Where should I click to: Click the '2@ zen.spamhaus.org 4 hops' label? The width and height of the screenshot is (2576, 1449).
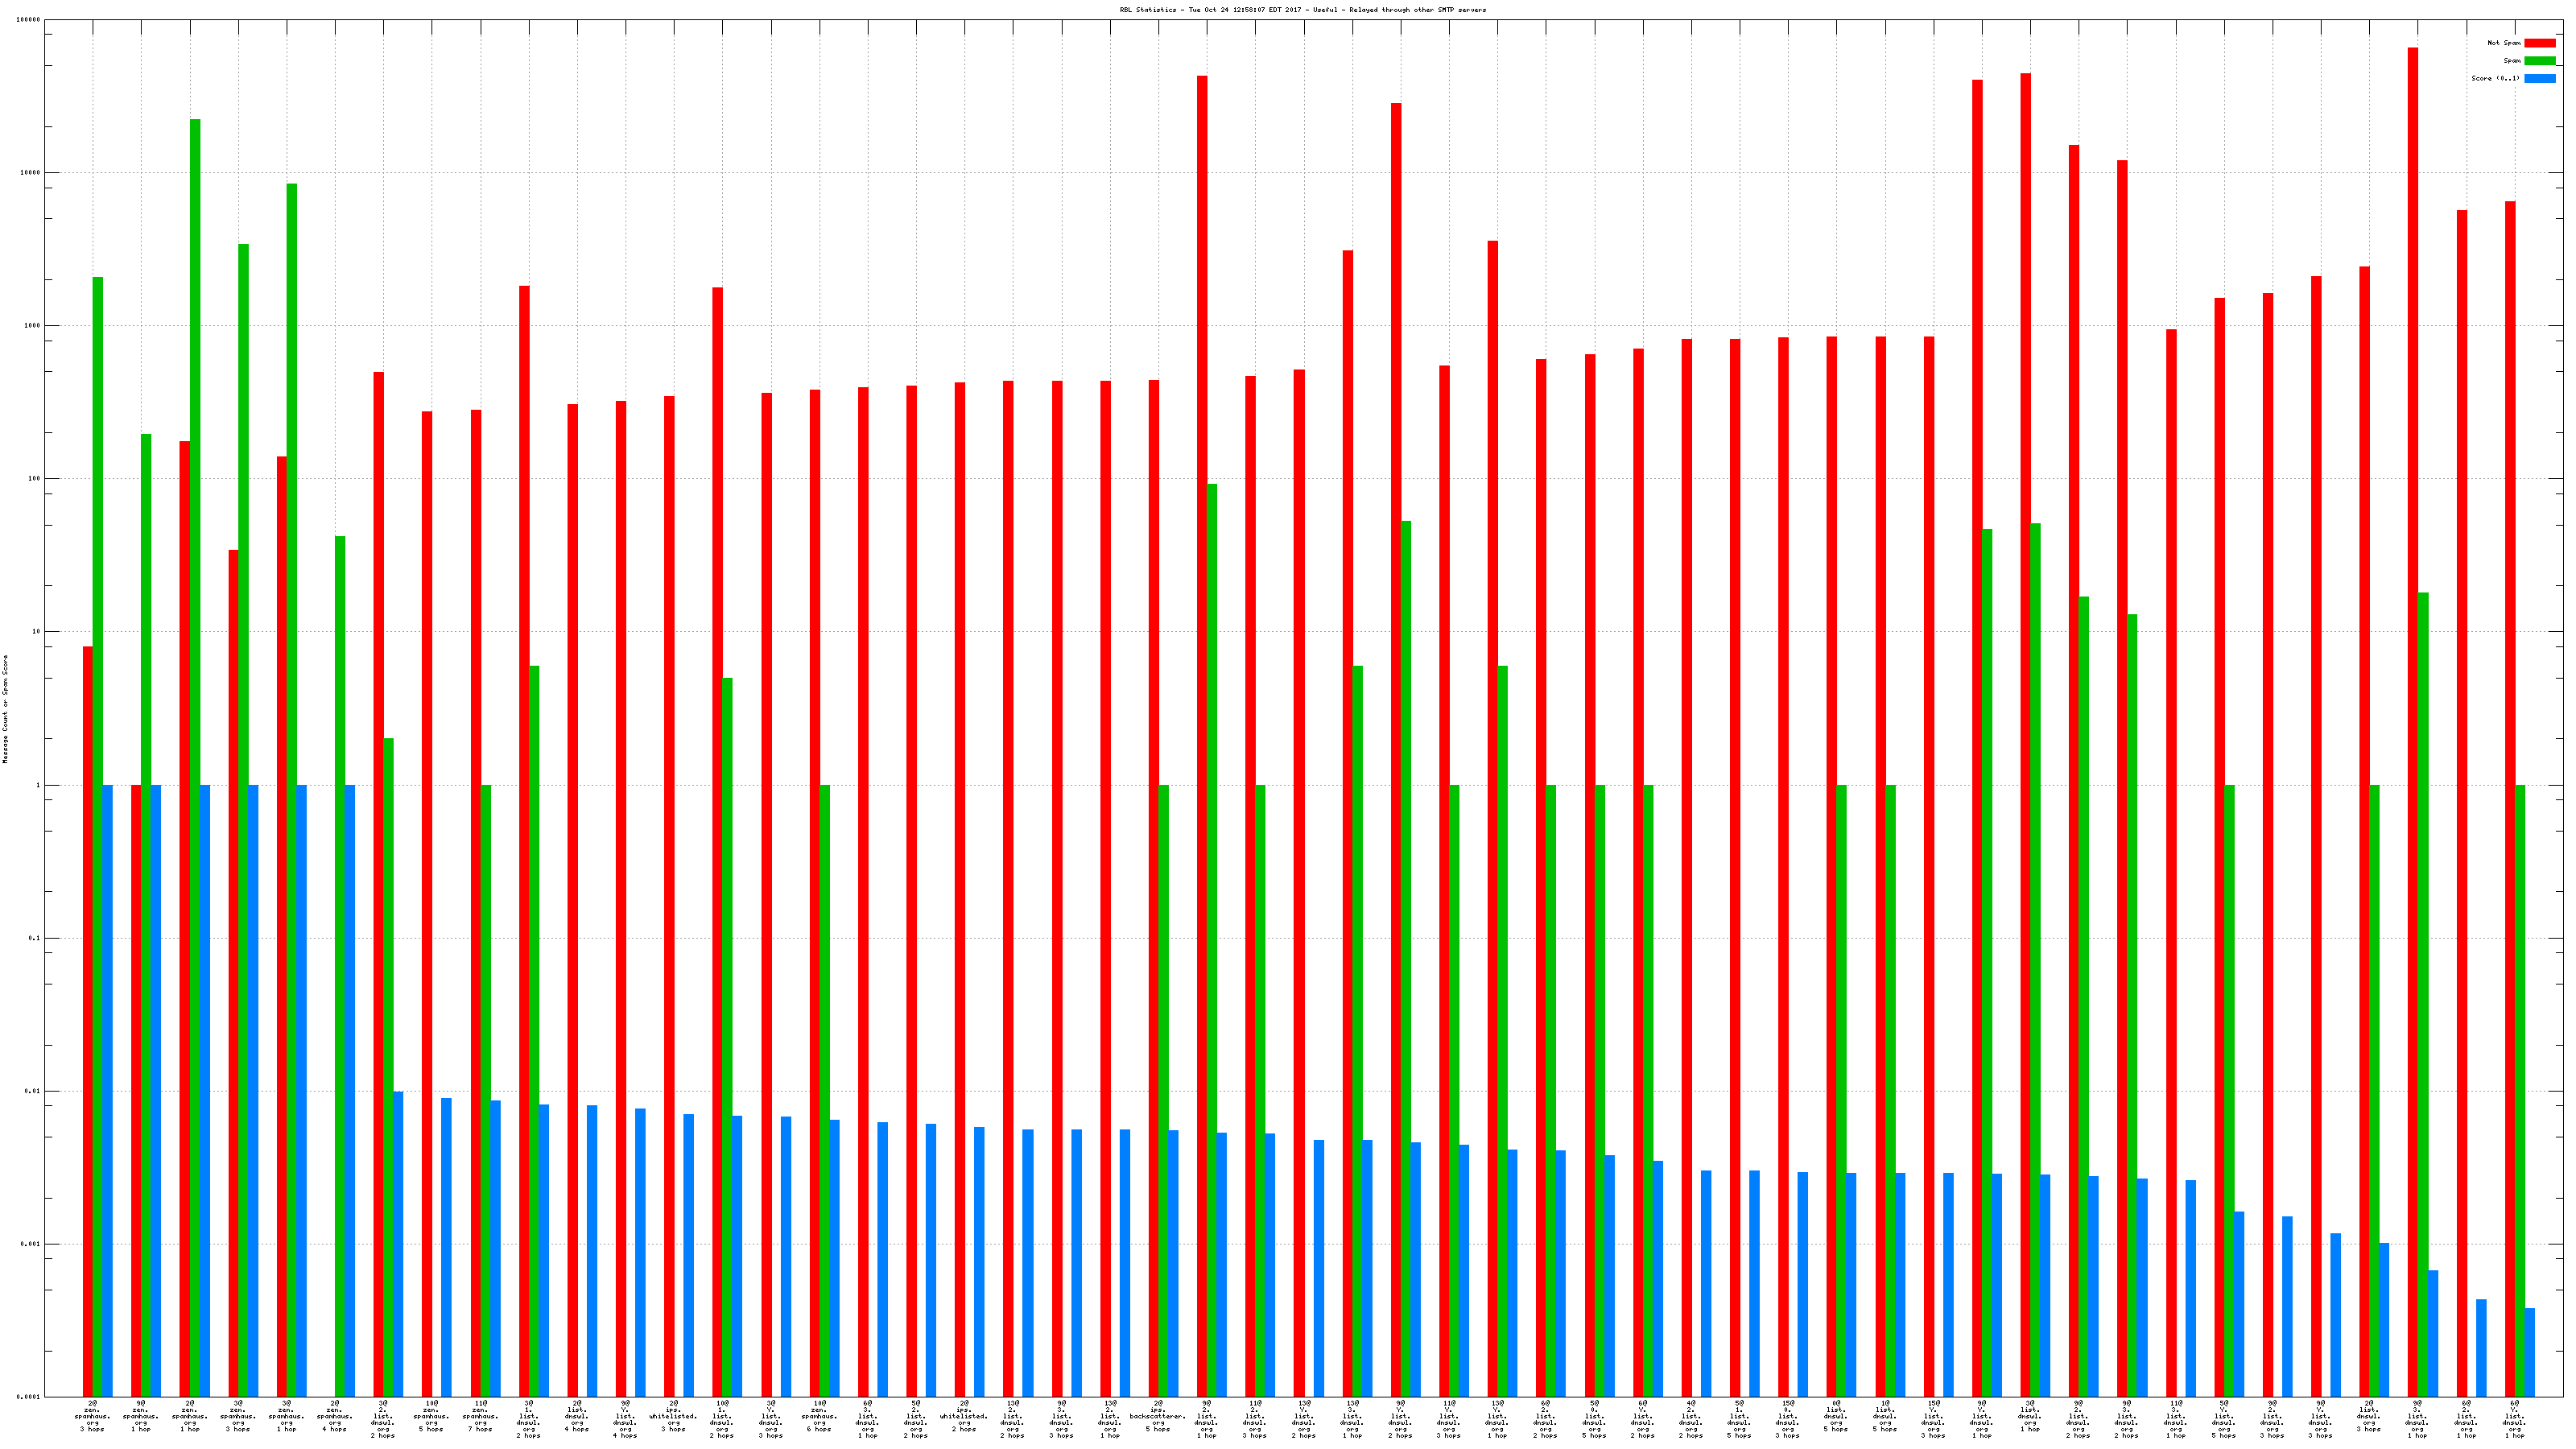click(x=334, y=1417)
